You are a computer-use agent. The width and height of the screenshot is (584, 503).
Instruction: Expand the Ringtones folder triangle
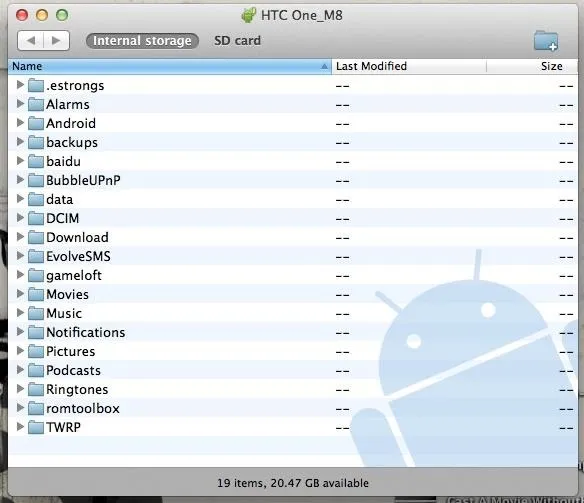pyautogui.click(x=20, y=389)
